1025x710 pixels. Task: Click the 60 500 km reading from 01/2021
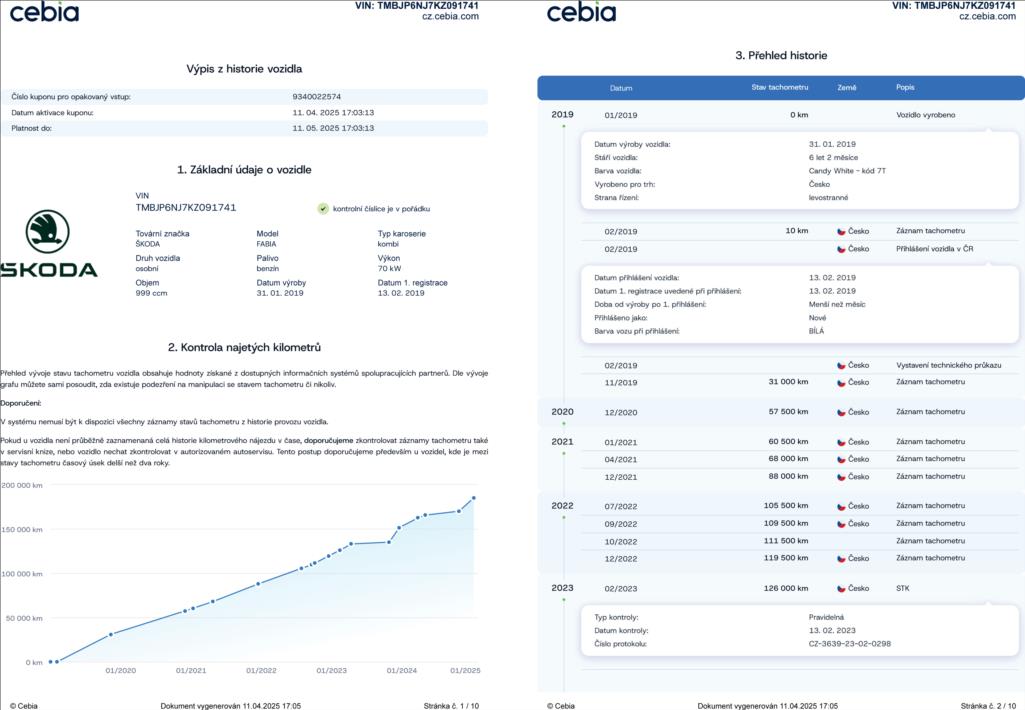pos(788,441)
